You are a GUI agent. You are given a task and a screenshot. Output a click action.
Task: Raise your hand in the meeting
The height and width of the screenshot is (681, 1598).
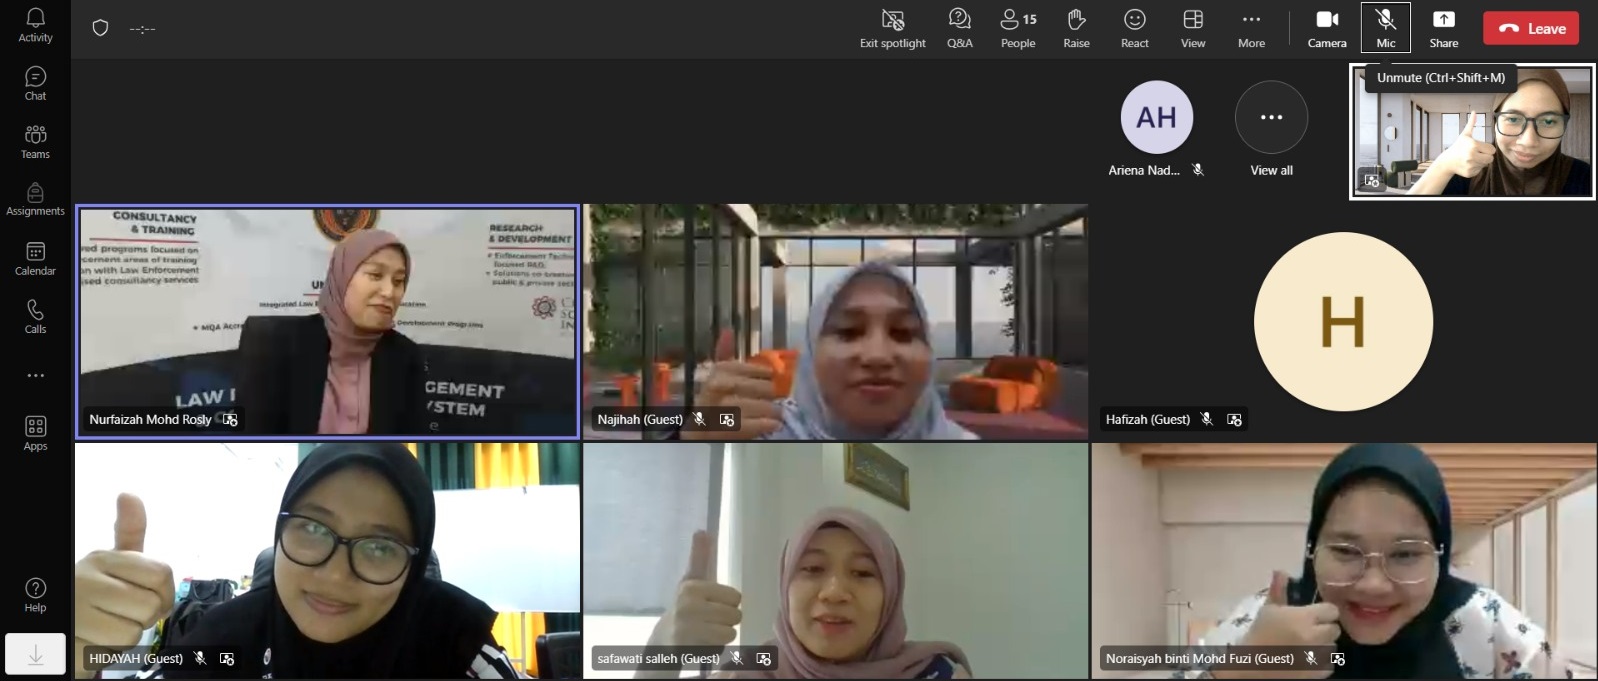pyautogui.click(x=1076, y=28)
